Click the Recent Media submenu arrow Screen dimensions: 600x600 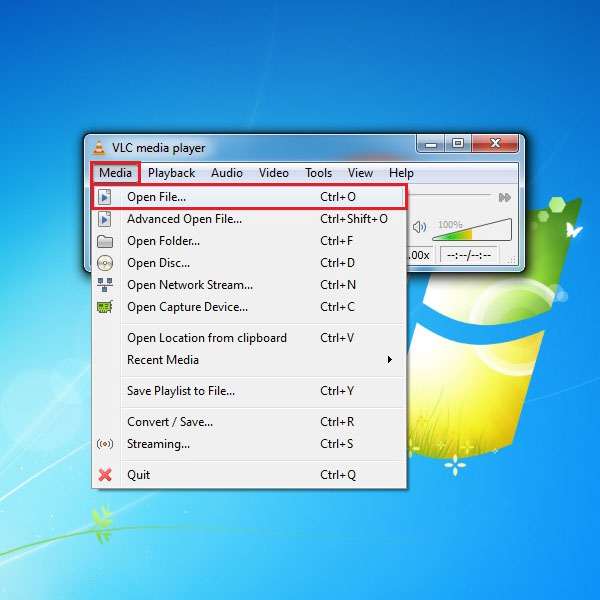[390, 360]
